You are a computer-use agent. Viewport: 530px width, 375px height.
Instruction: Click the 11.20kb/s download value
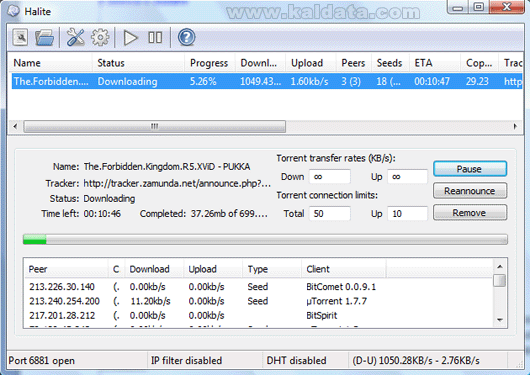[150, 301]
